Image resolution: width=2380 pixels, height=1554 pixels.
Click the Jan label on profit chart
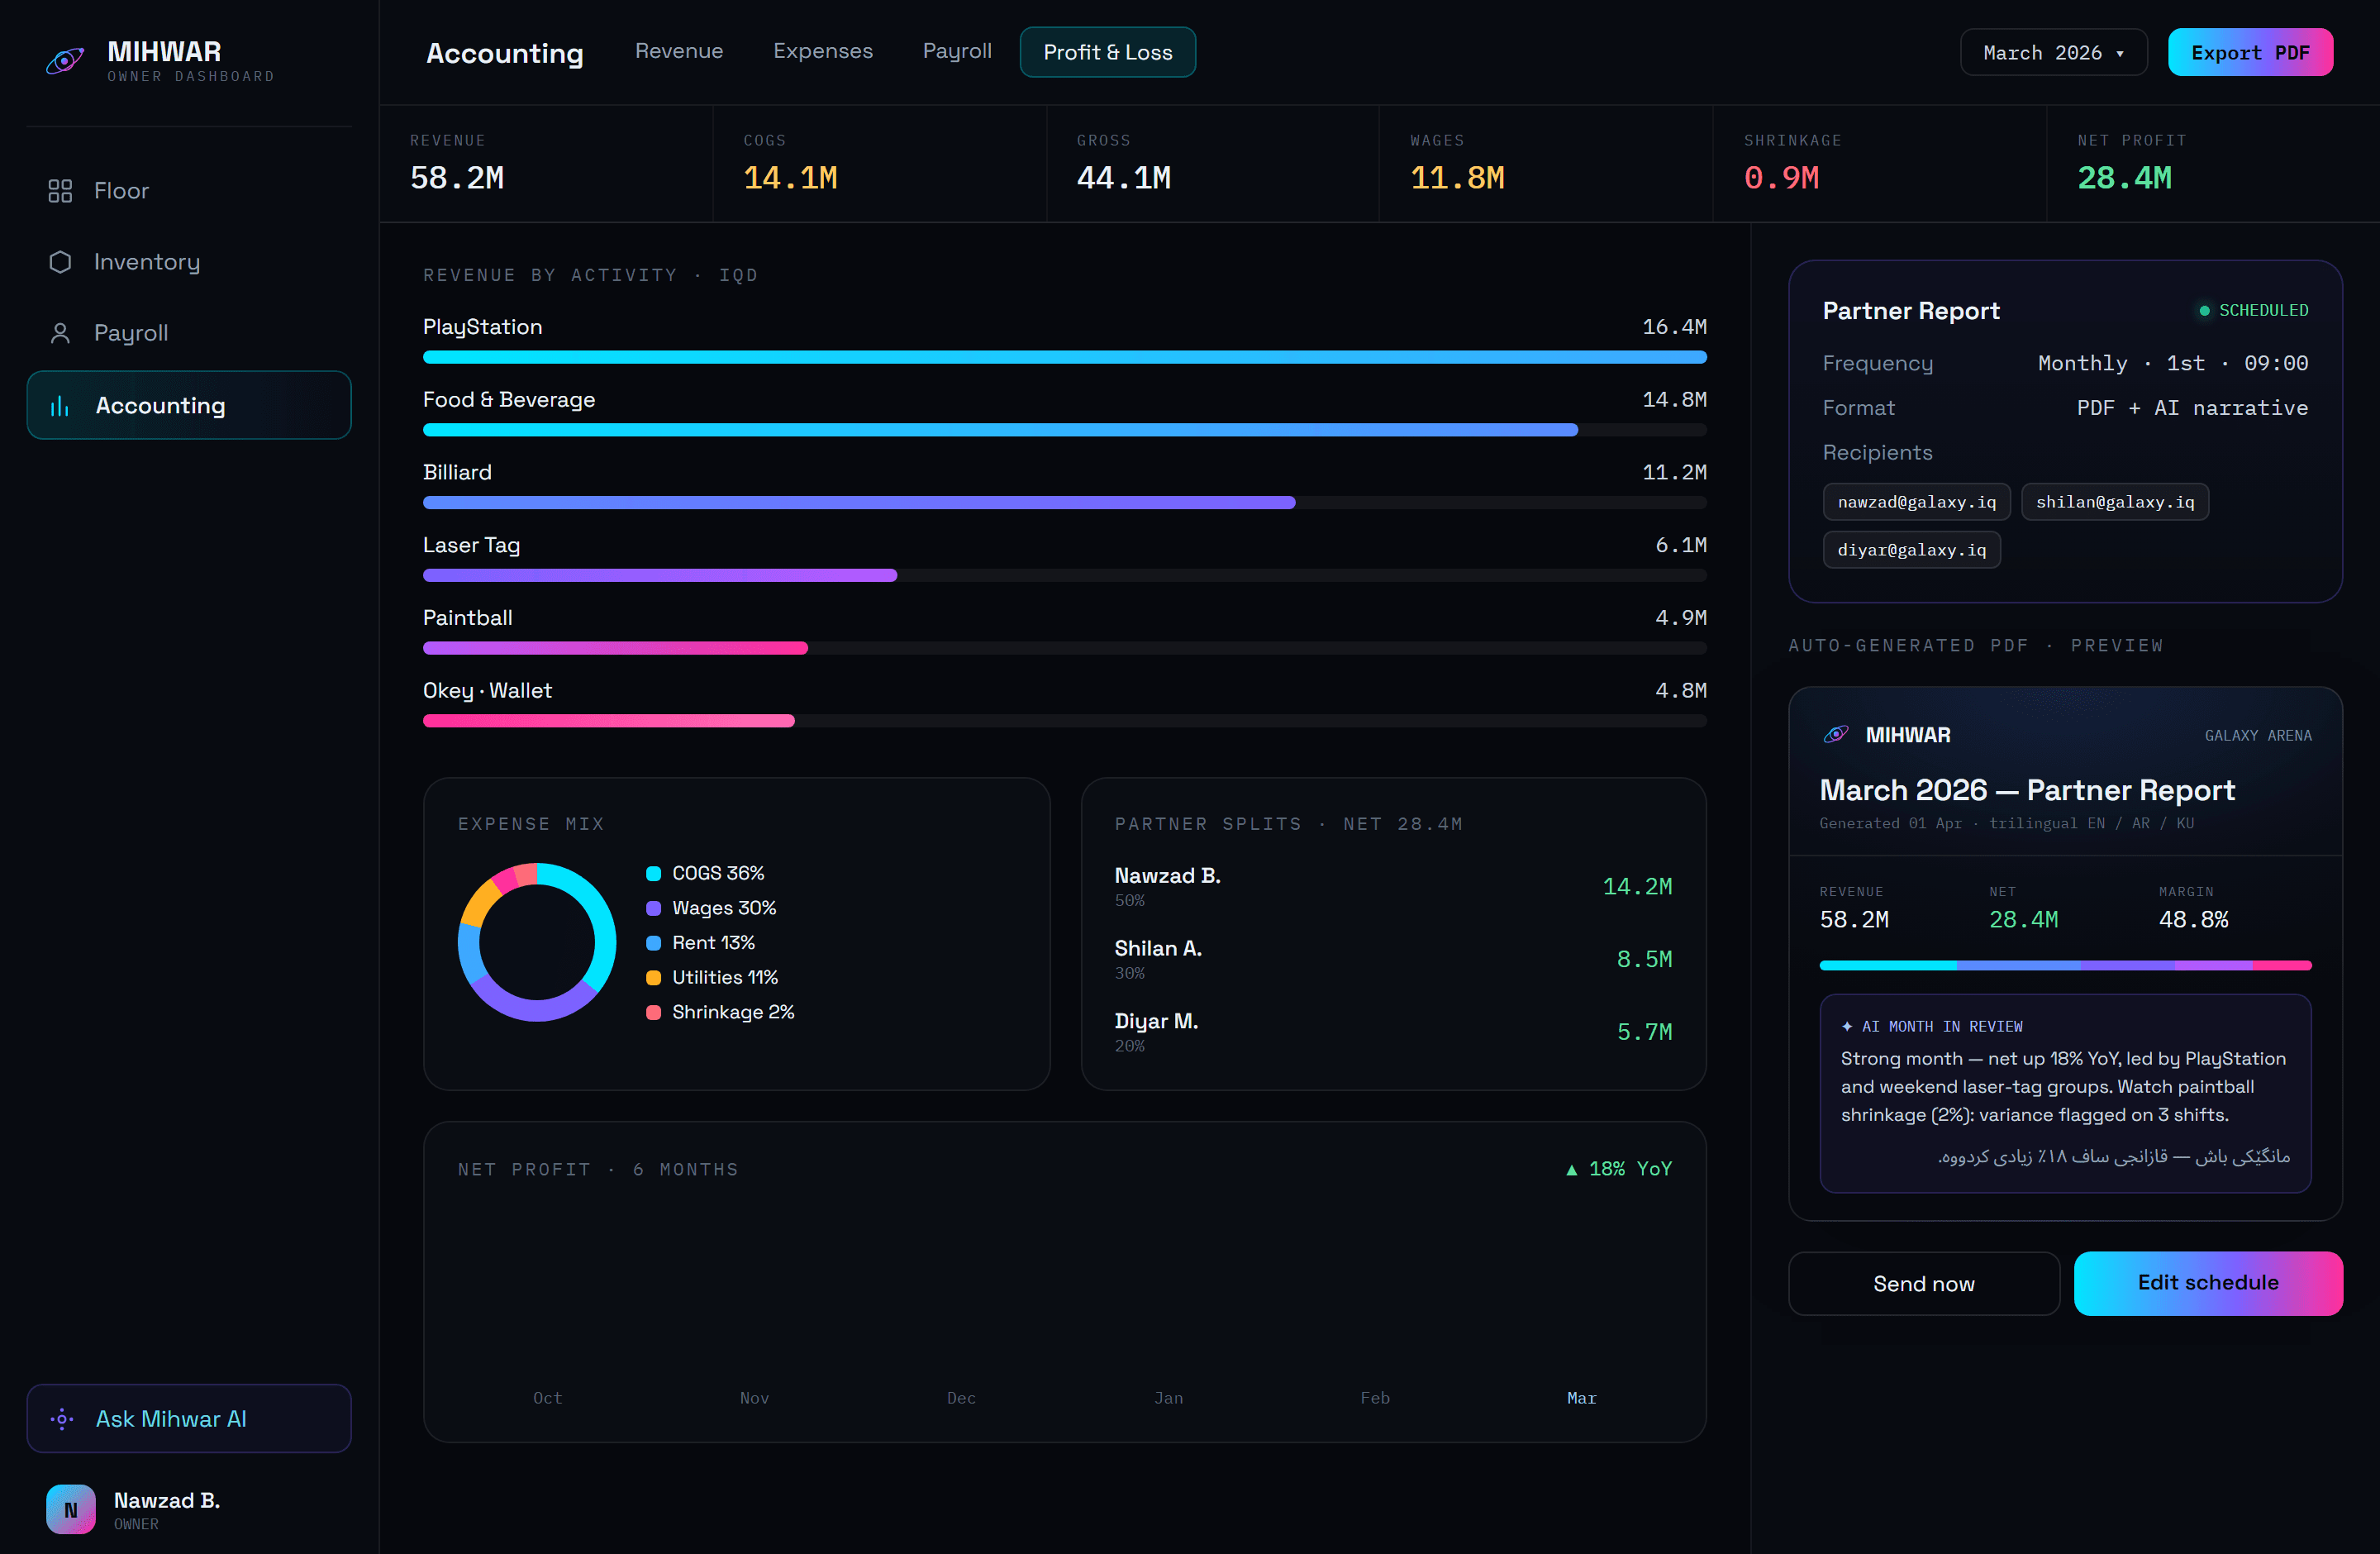[x=1168, y=1398]
